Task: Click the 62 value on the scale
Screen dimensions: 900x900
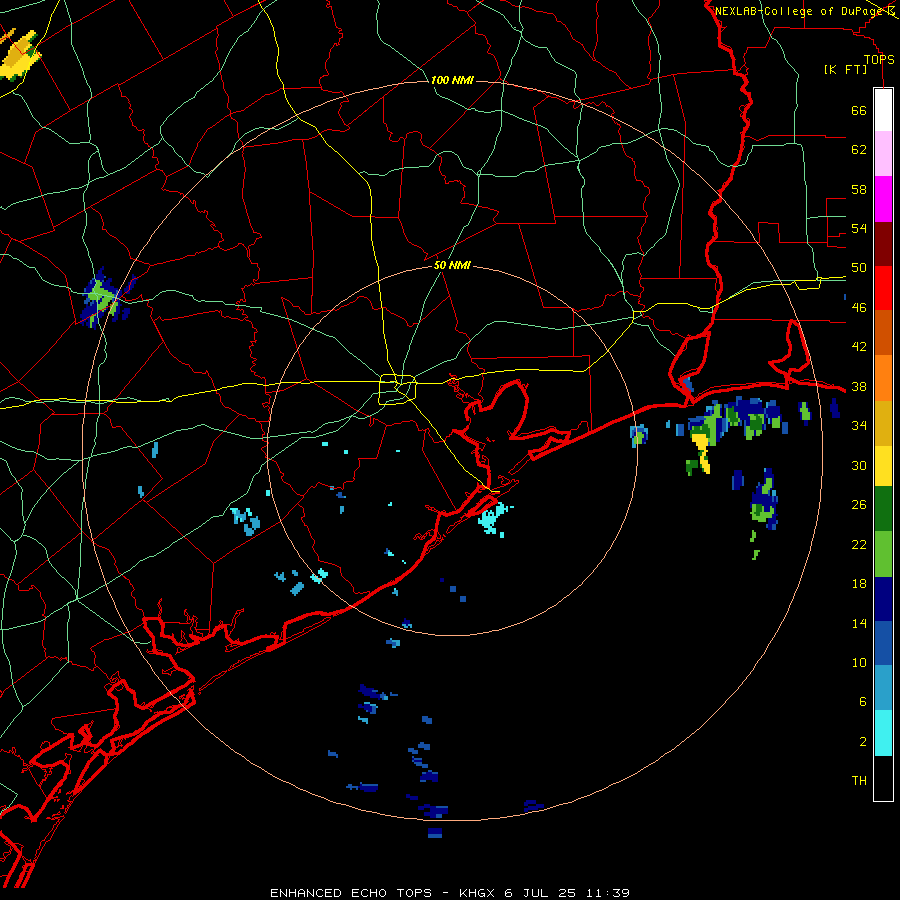Action: tap(859, 149)
